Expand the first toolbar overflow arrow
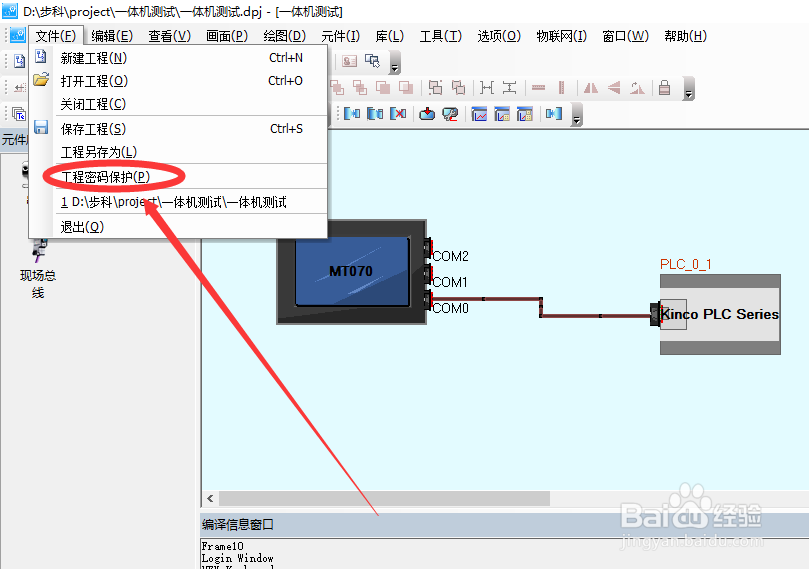Image resolution: width=809 pixels, height=569 pixels. 395,63
